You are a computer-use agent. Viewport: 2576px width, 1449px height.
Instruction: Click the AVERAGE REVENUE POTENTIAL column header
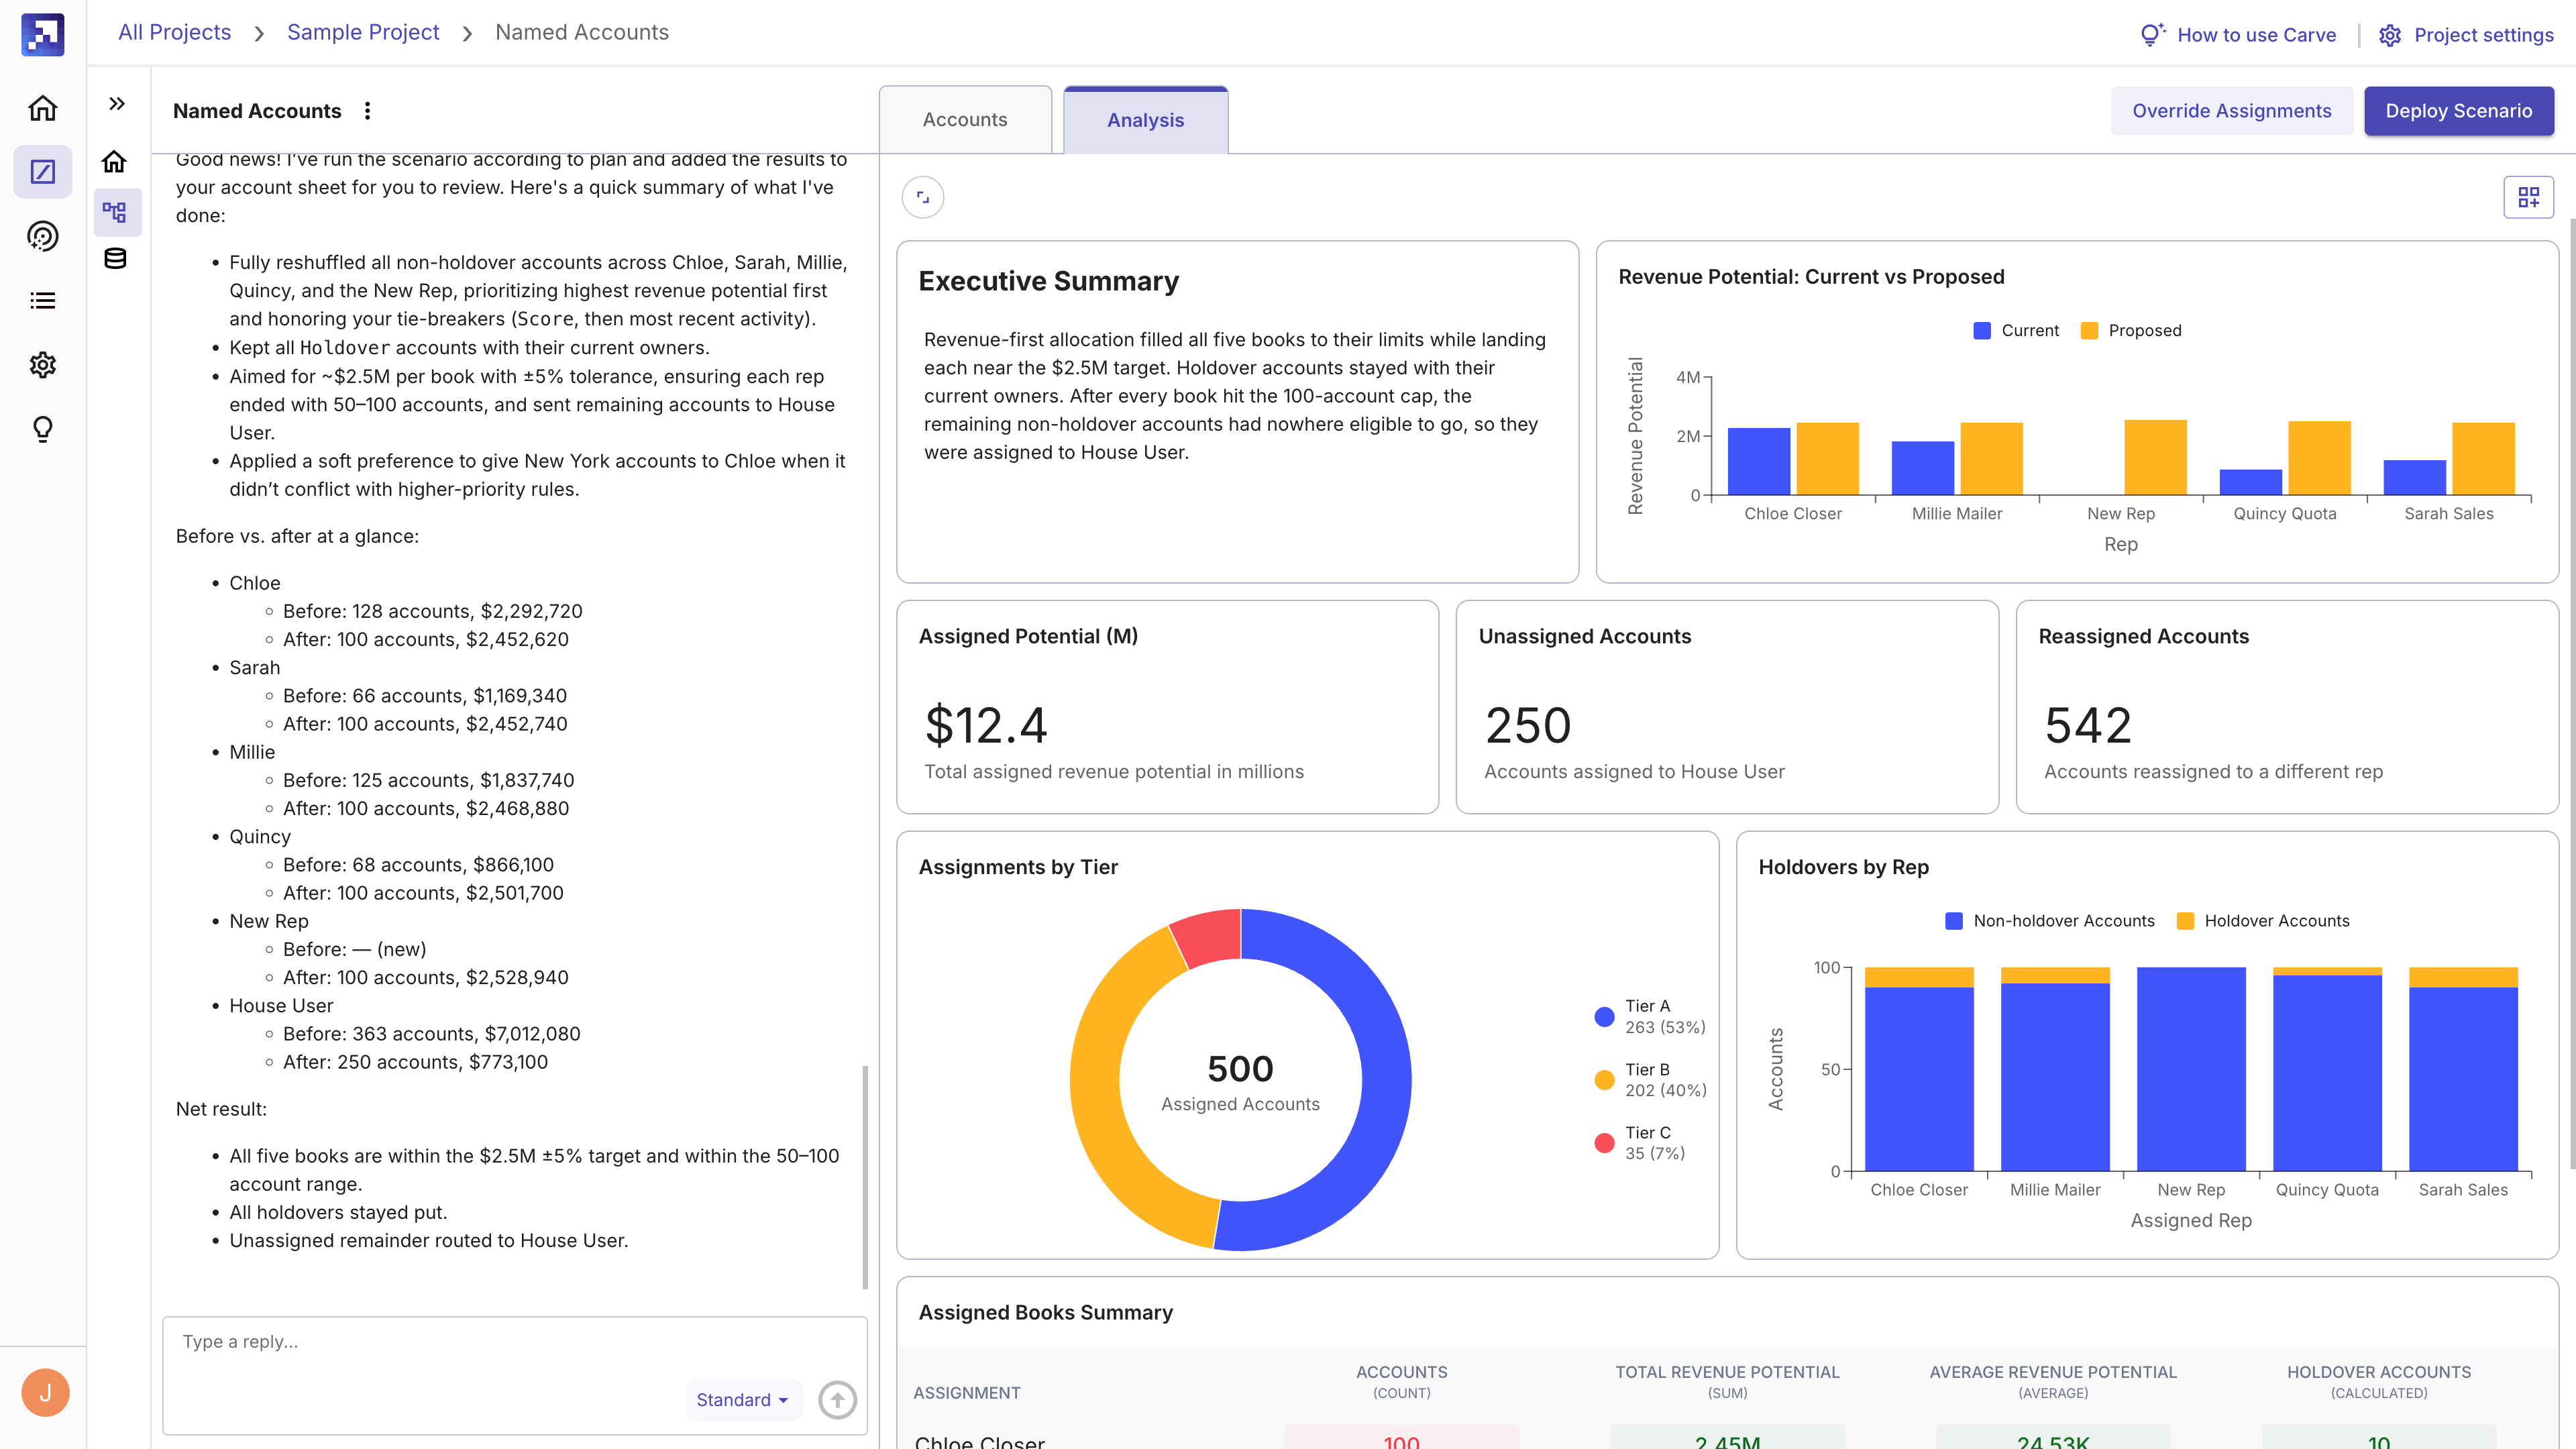click(2053, 1382)
